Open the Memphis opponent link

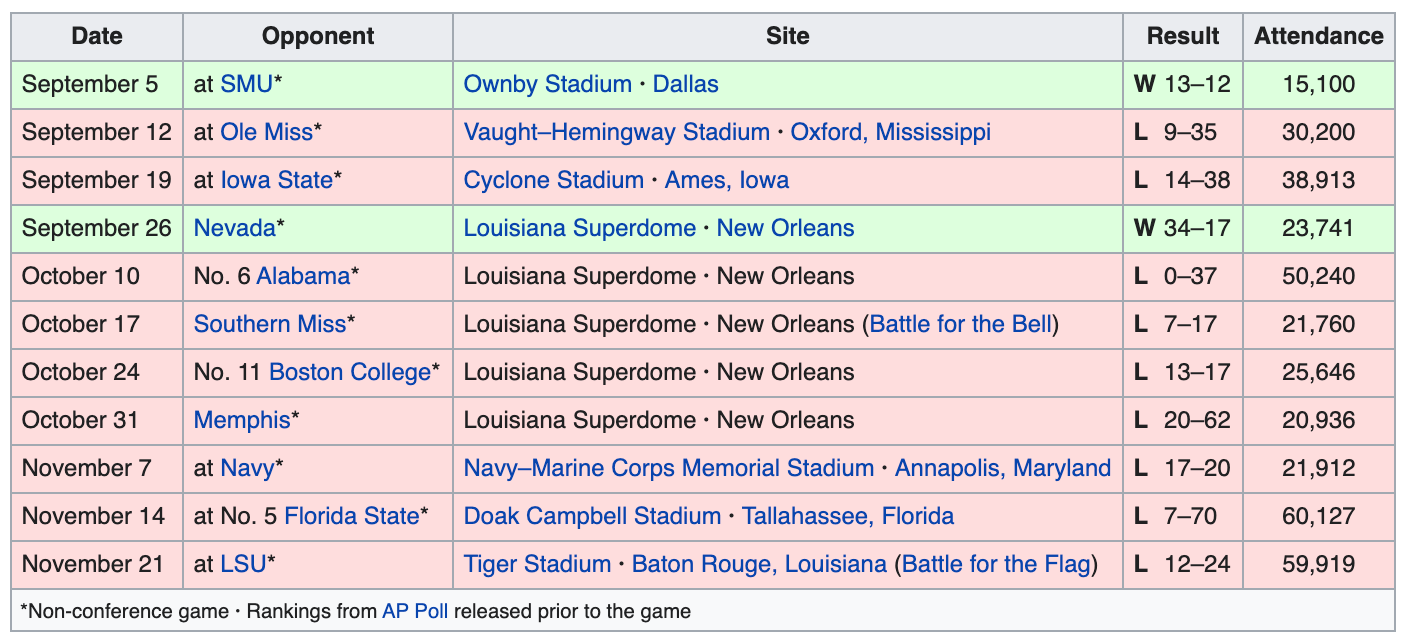(242, 420)
